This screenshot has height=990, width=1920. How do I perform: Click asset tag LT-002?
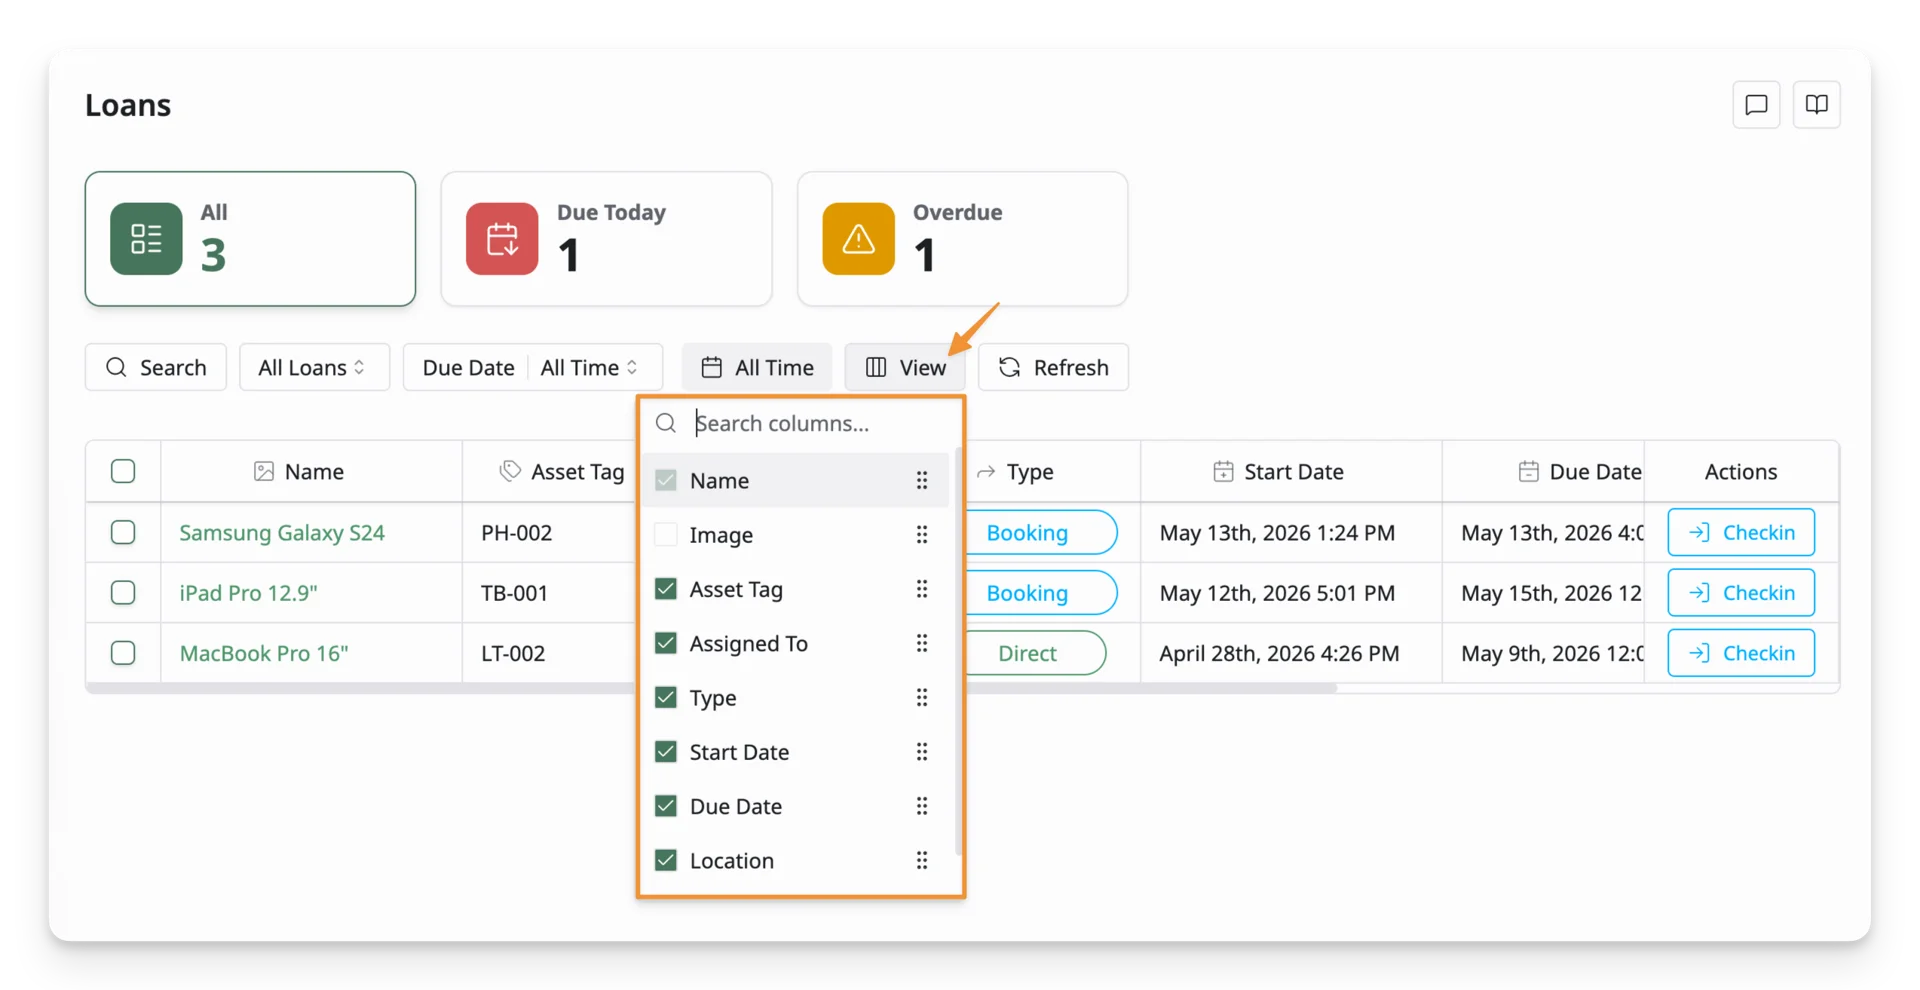(513, 653)
